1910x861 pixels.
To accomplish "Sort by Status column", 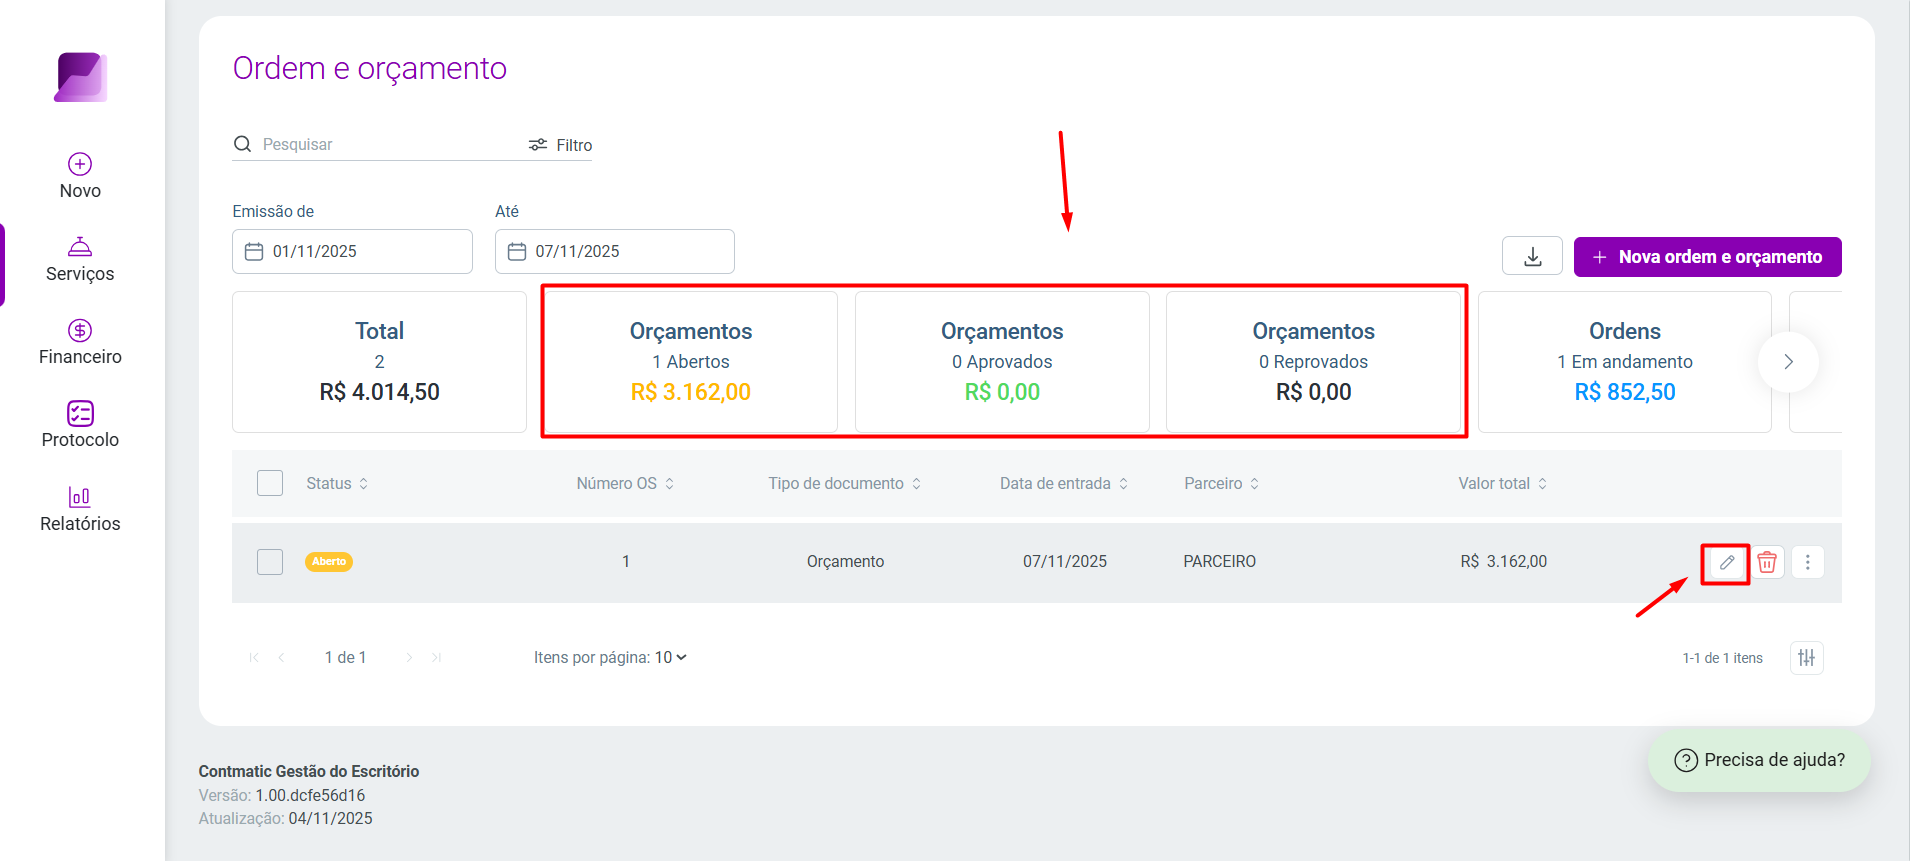I will tap(337, 483).
